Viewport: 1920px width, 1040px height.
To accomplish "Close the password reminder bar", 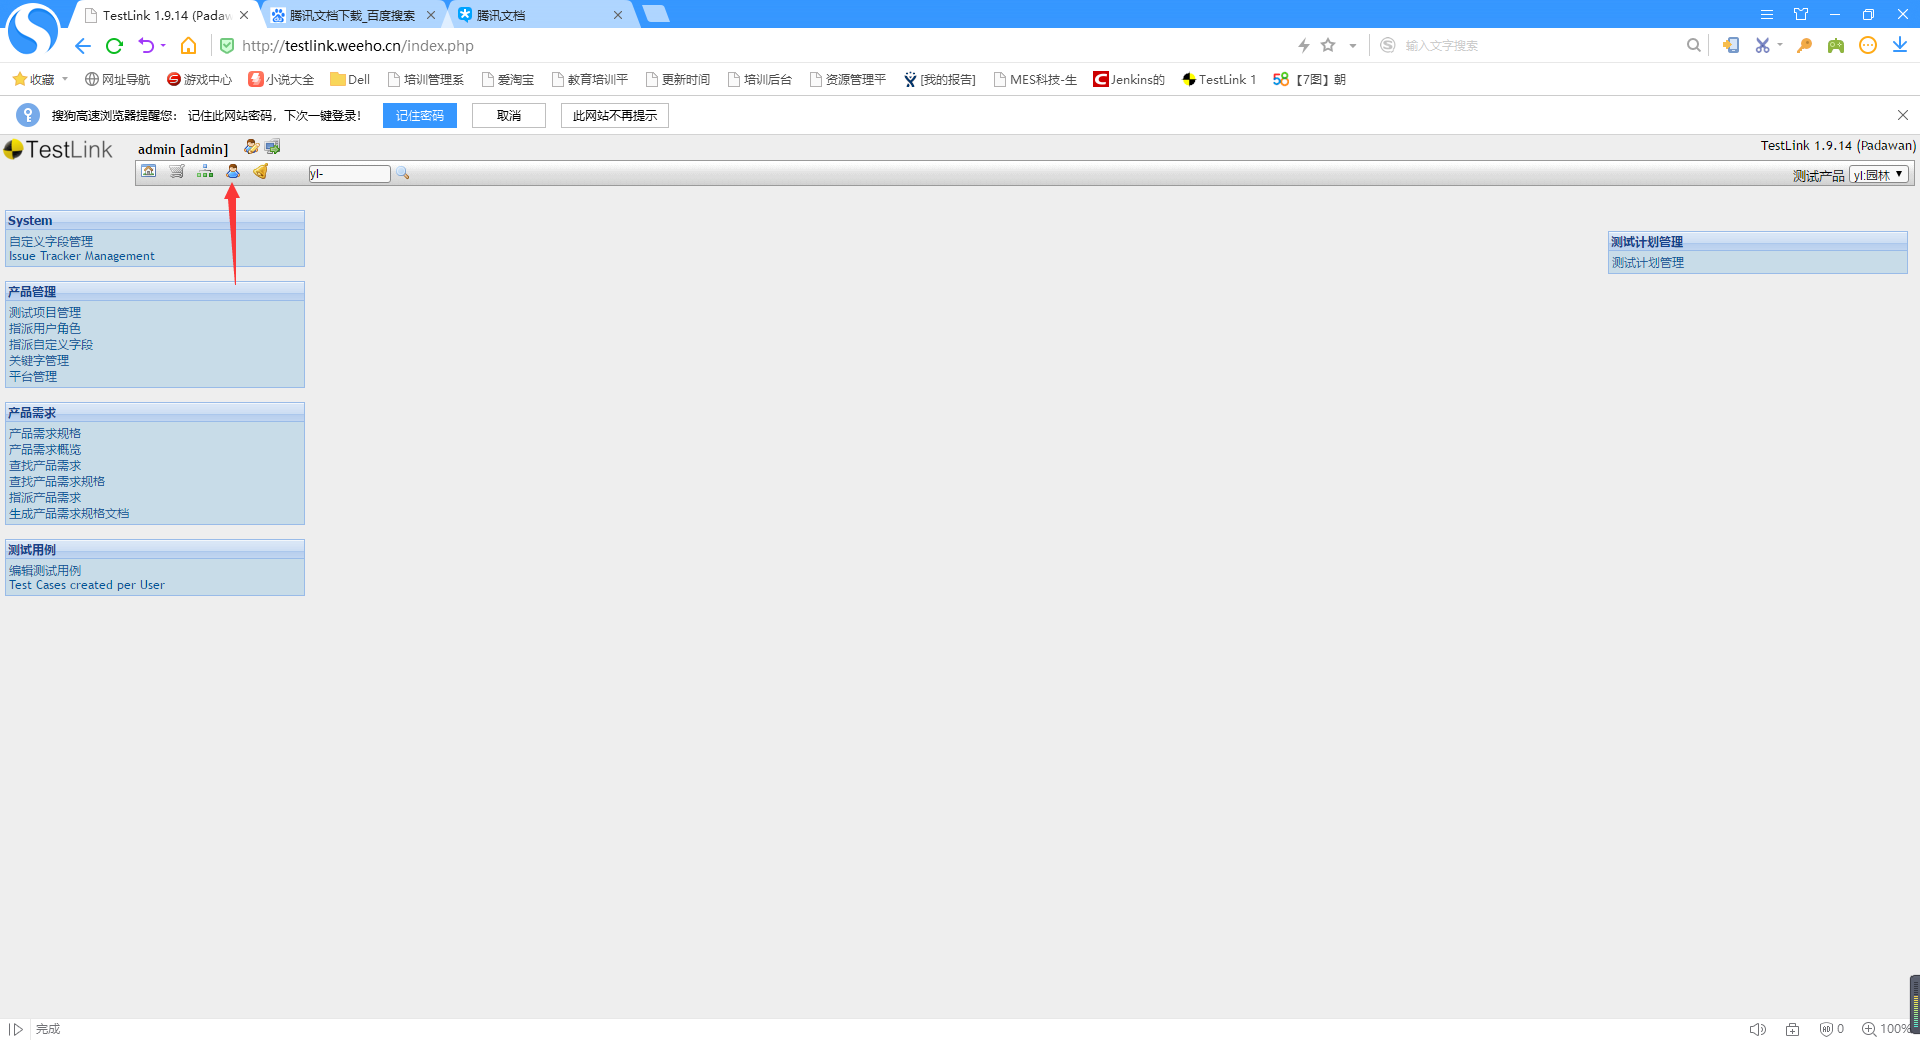I will [1903, 115].
